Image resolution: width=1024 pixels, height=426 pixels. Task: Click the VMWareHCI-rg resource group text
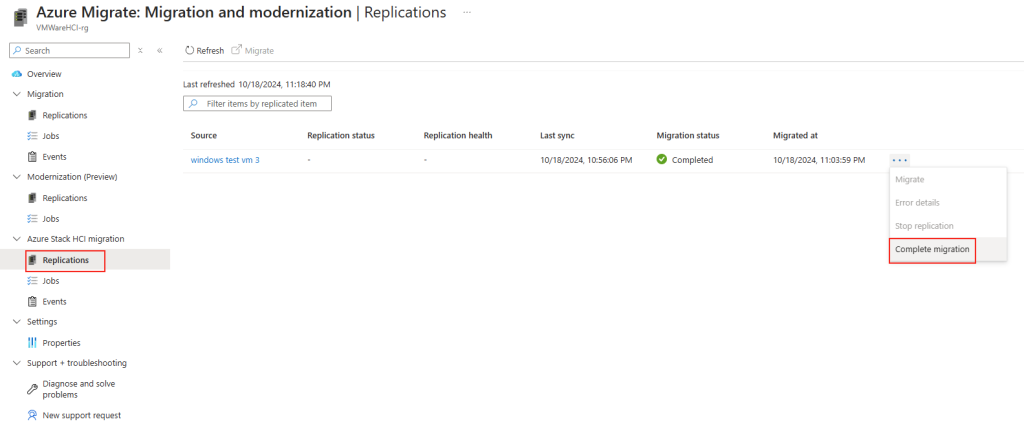coord(63,28)
